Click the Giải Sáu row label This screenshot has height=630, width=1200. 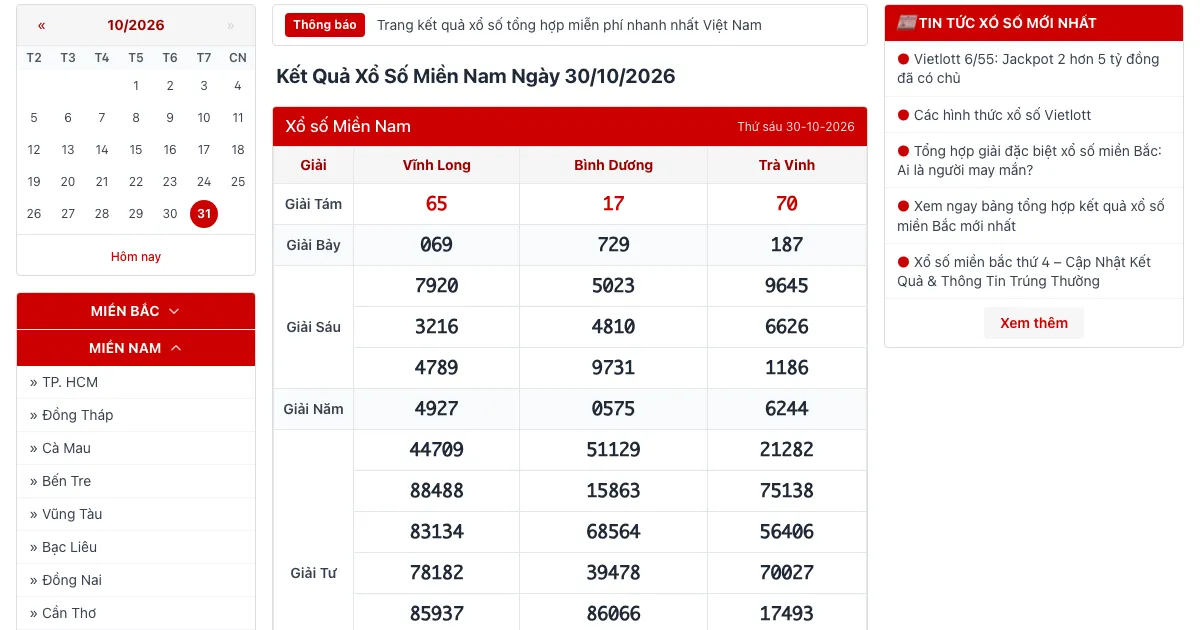[314, 327]
